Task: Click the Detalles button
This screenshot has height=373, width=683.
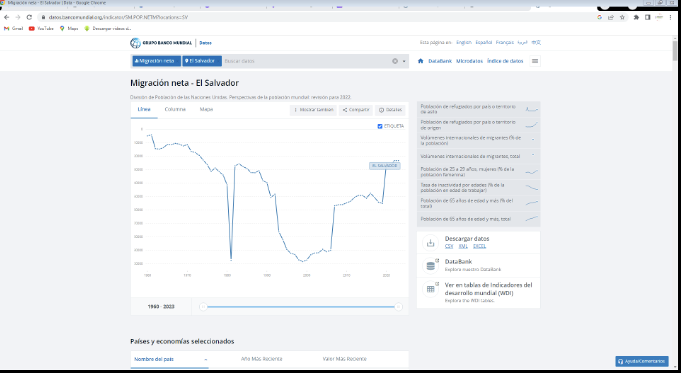Action: click(390, 110)
